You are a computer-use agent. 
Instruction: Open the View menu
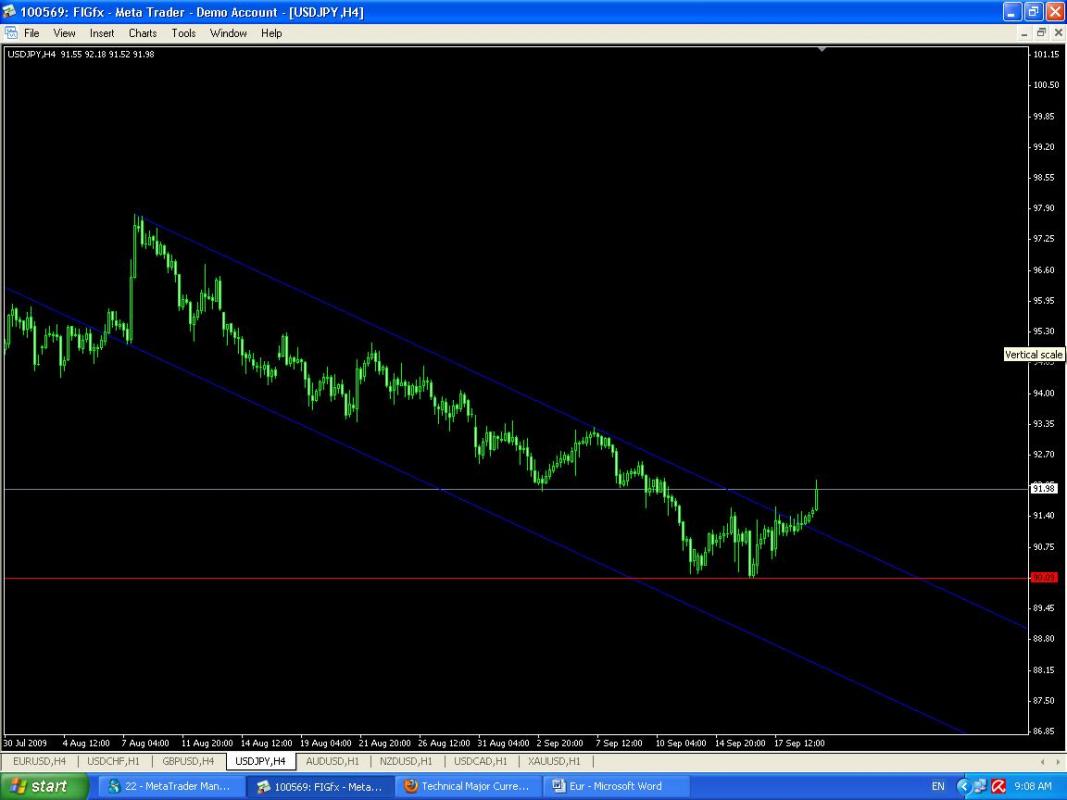[x=64, y=33]
